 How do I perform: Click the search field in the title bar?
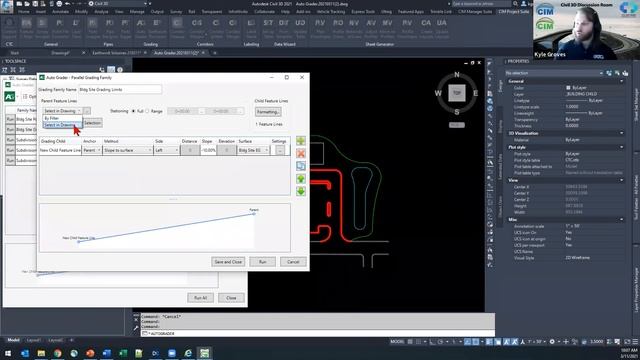tap(481, 4)
